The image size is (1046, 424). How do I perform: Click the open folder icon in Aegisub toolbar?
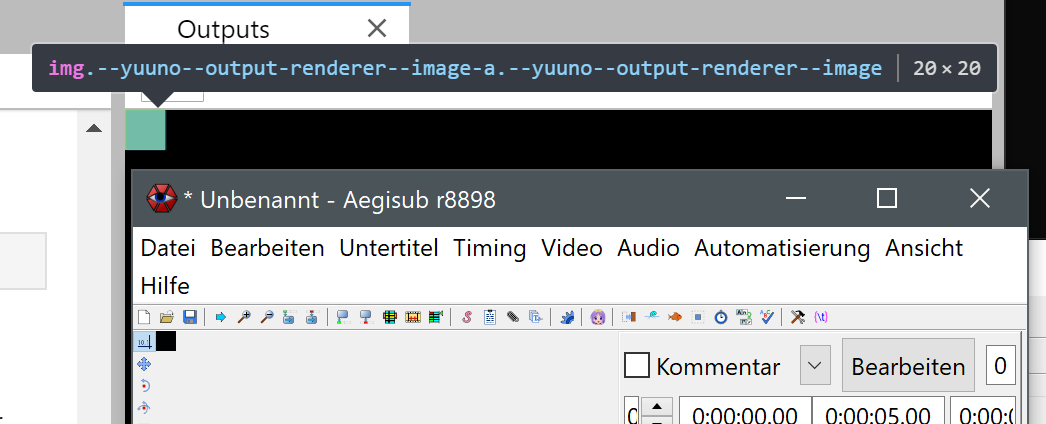[167, 317]
